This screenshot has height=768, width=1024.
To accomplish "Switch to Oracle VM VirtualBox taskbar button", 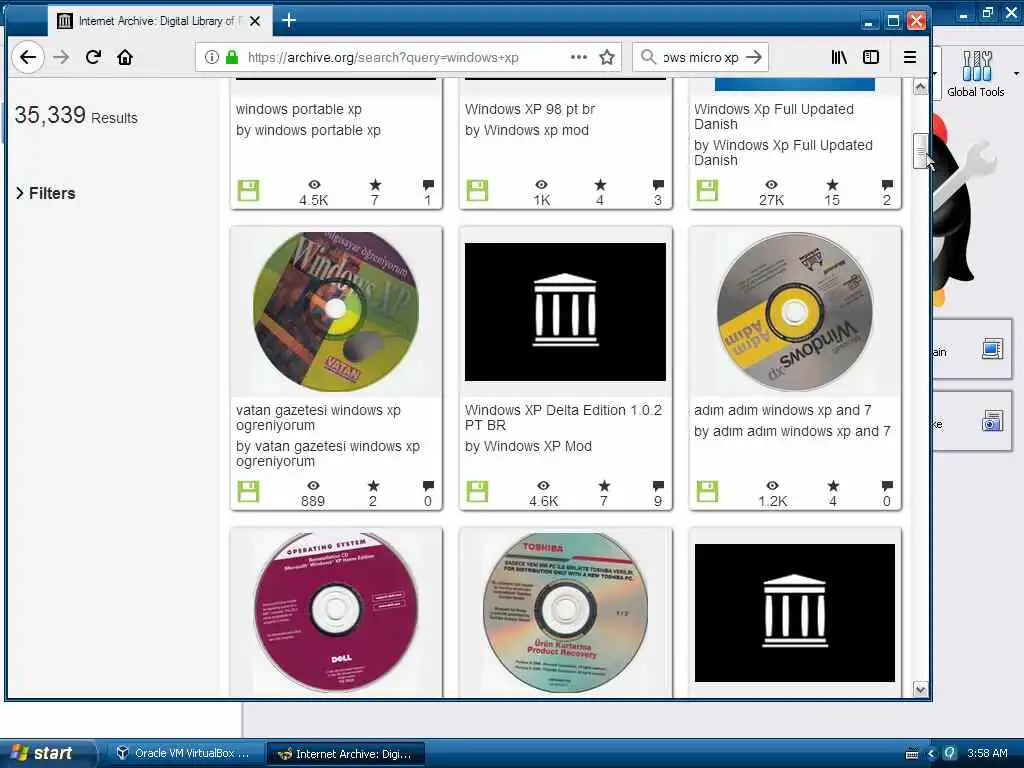I will click(x=182, y=753).
